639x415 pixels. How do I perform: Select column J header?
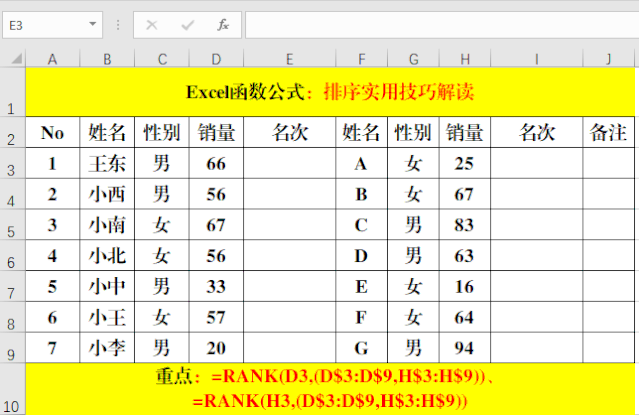(x=608, y=60)
